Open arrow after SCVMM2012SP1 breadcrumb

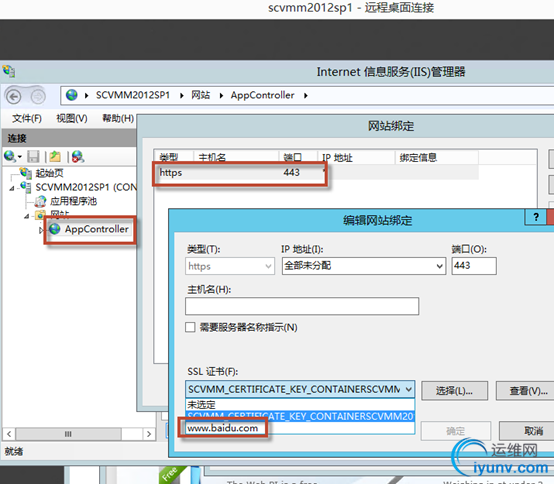pos(181,95)
